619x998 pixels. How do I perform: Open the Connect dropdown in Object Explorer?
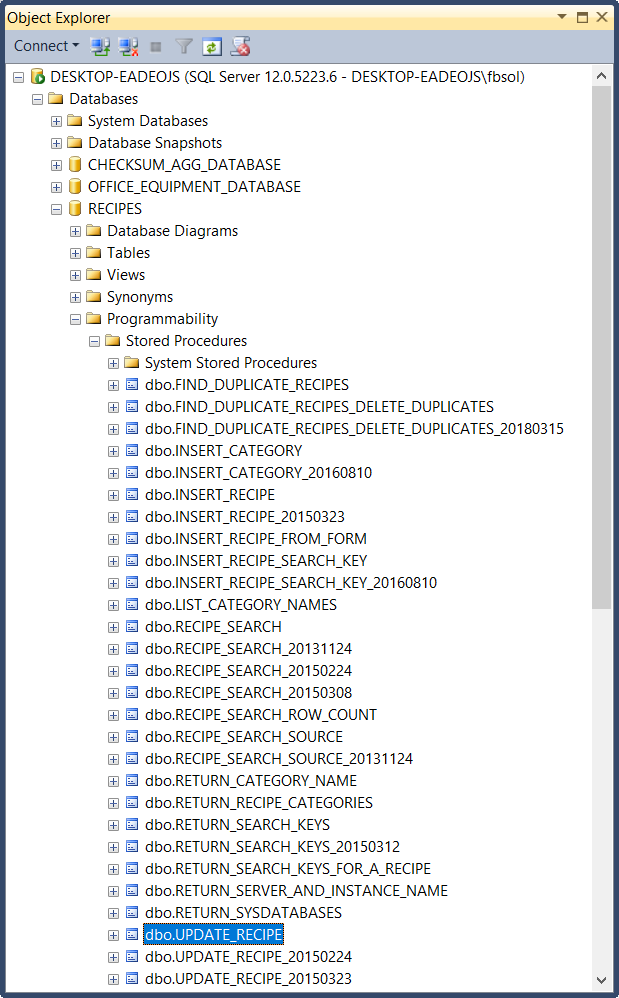point(46,46)
